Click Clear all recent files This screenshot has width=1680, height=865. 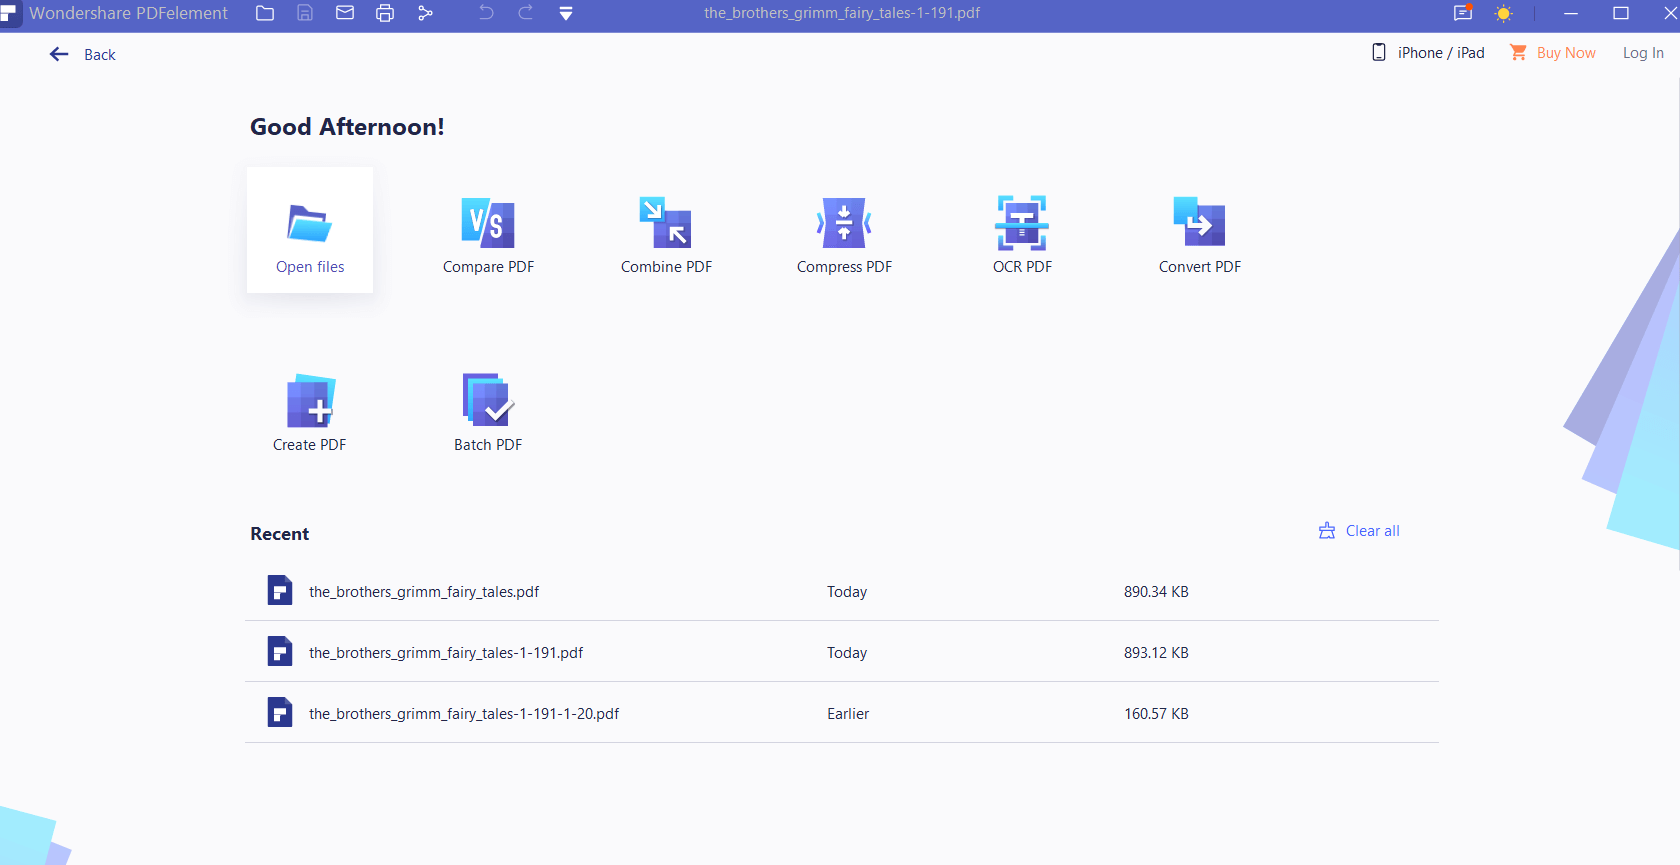tap(1360, 531)
